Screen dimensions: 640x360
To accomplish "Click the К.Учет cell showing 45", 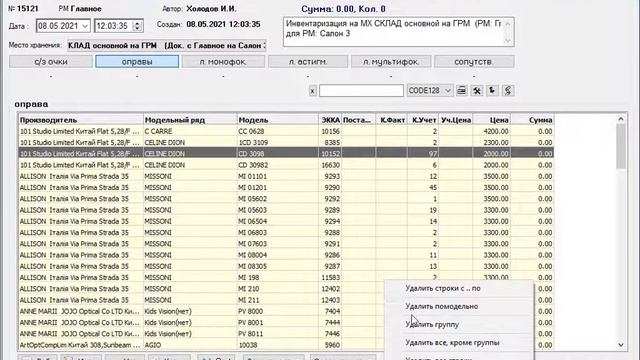I will click(423, 187).
